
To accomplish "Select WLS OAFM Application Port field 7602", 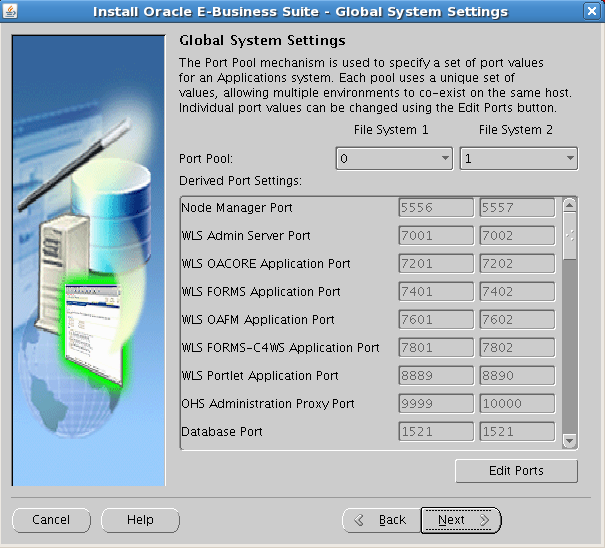I will coord(517,320).
